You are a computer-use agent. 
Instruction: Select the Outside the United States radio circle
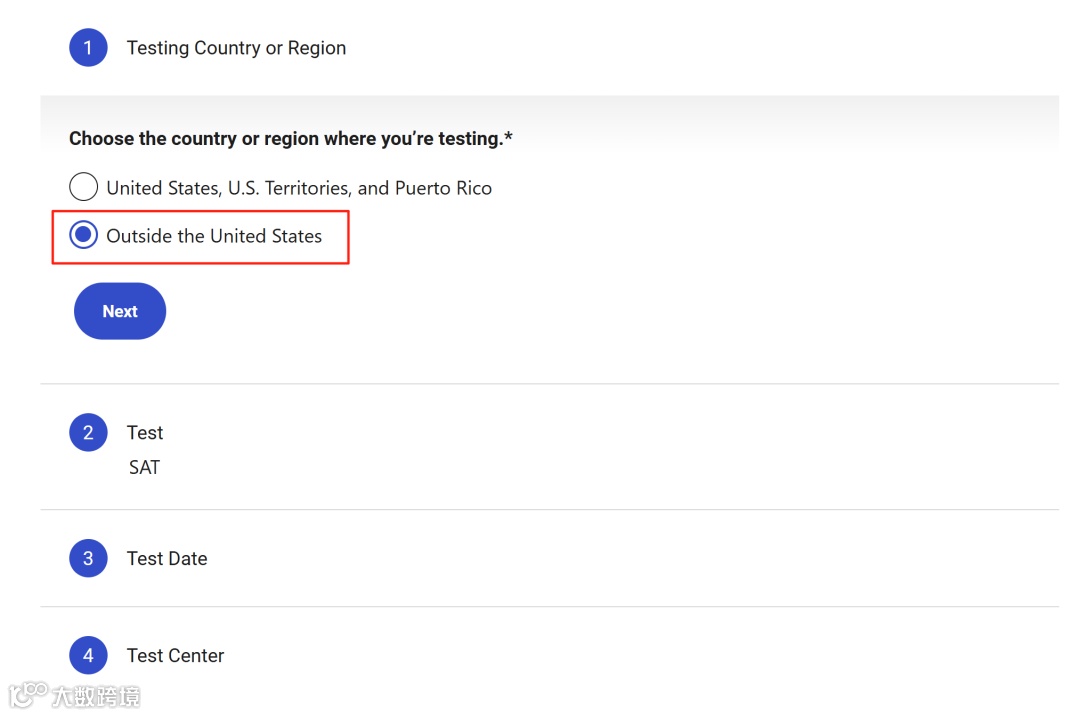(x=83, y=235)
